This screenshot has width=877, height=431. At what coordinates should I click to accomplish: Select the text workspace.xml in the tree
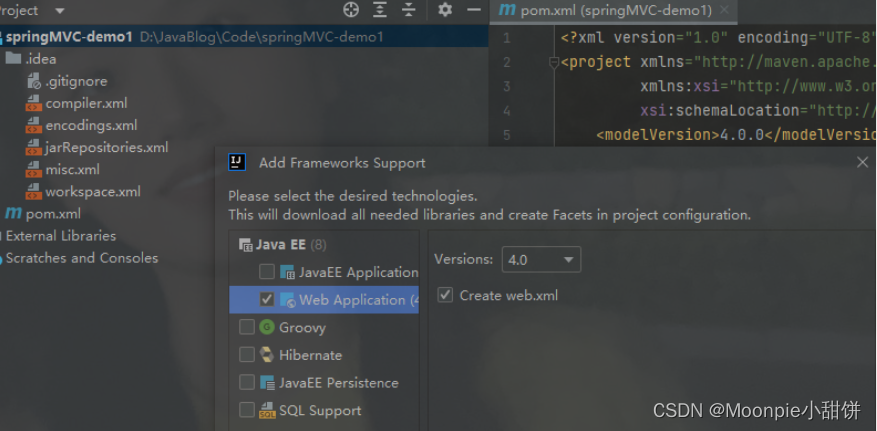[x=93, y=192]
